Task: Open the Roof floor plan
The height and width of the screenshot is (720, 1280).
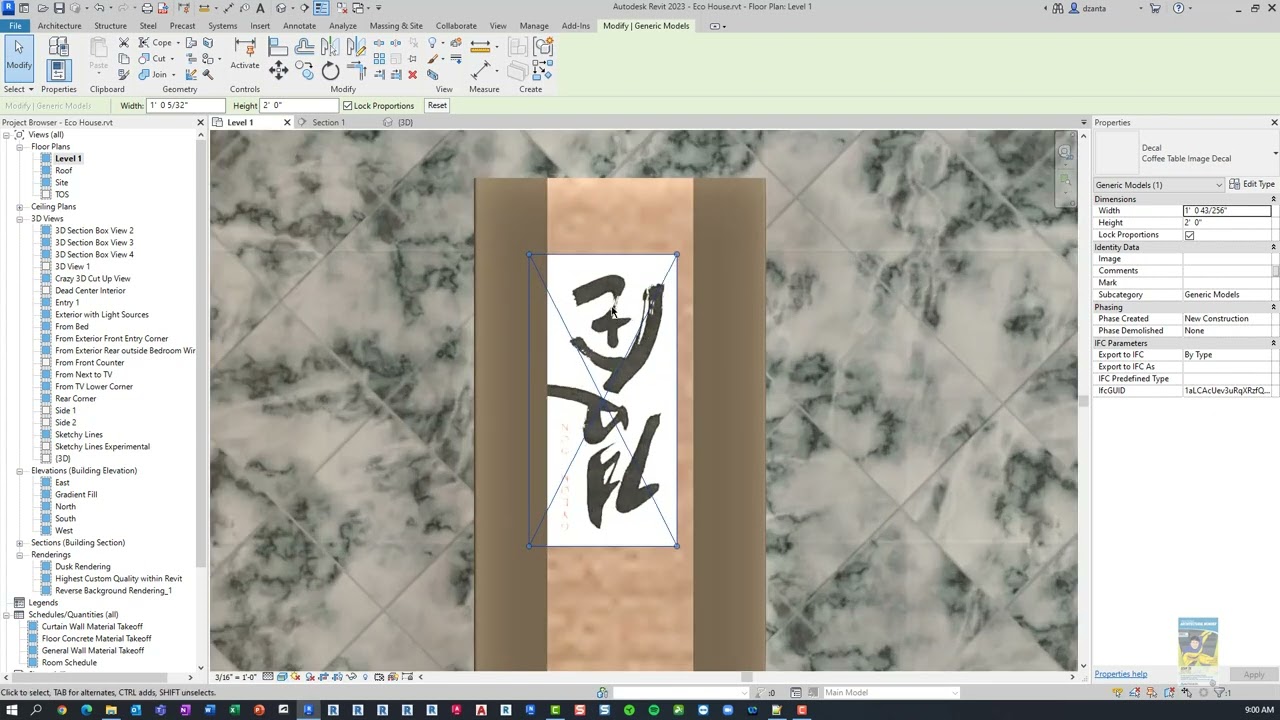Action: pos(63,171)
